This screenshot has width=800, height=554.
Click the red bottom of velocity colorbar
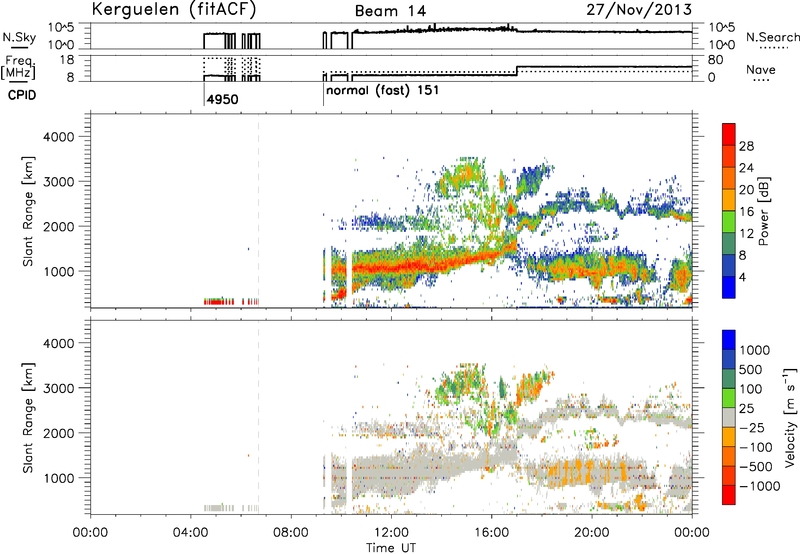[x=729, y=495]
